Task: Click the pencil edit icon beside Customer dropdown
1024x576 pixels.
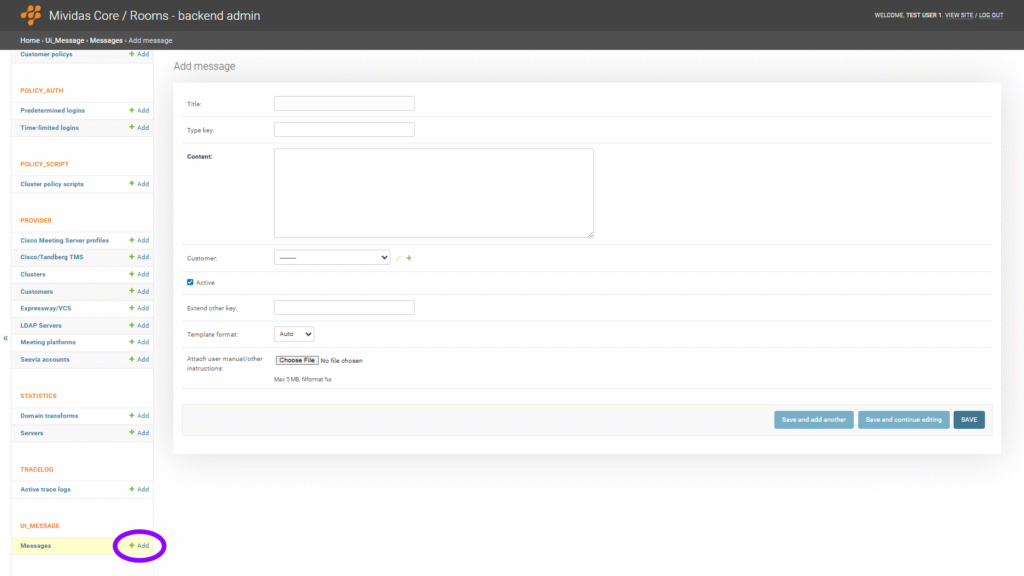Action: coord(398,258)
